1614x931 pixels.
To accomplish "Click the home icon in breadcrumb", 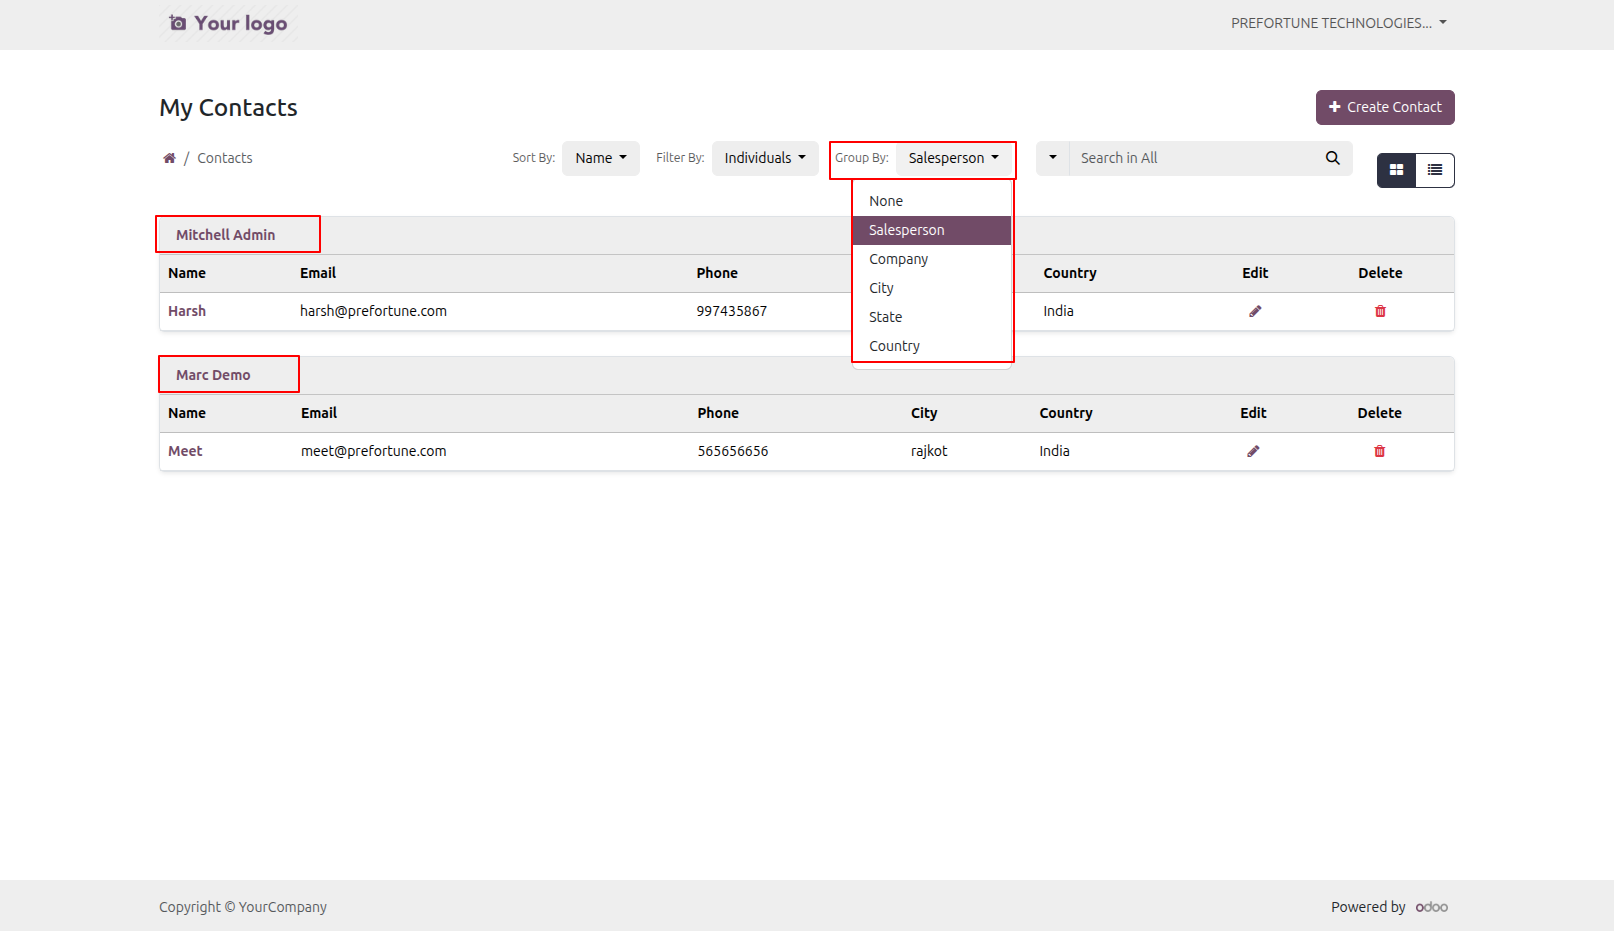I will [x=169, y=158].
